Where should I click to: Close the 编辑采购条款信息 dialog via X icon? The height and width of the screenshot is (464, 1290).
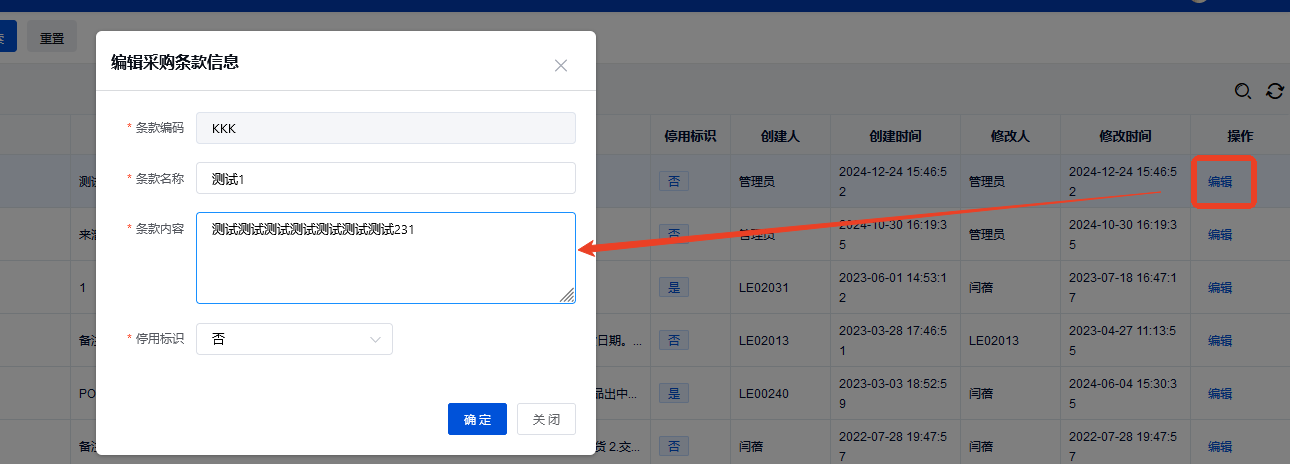tap(561, 65)
